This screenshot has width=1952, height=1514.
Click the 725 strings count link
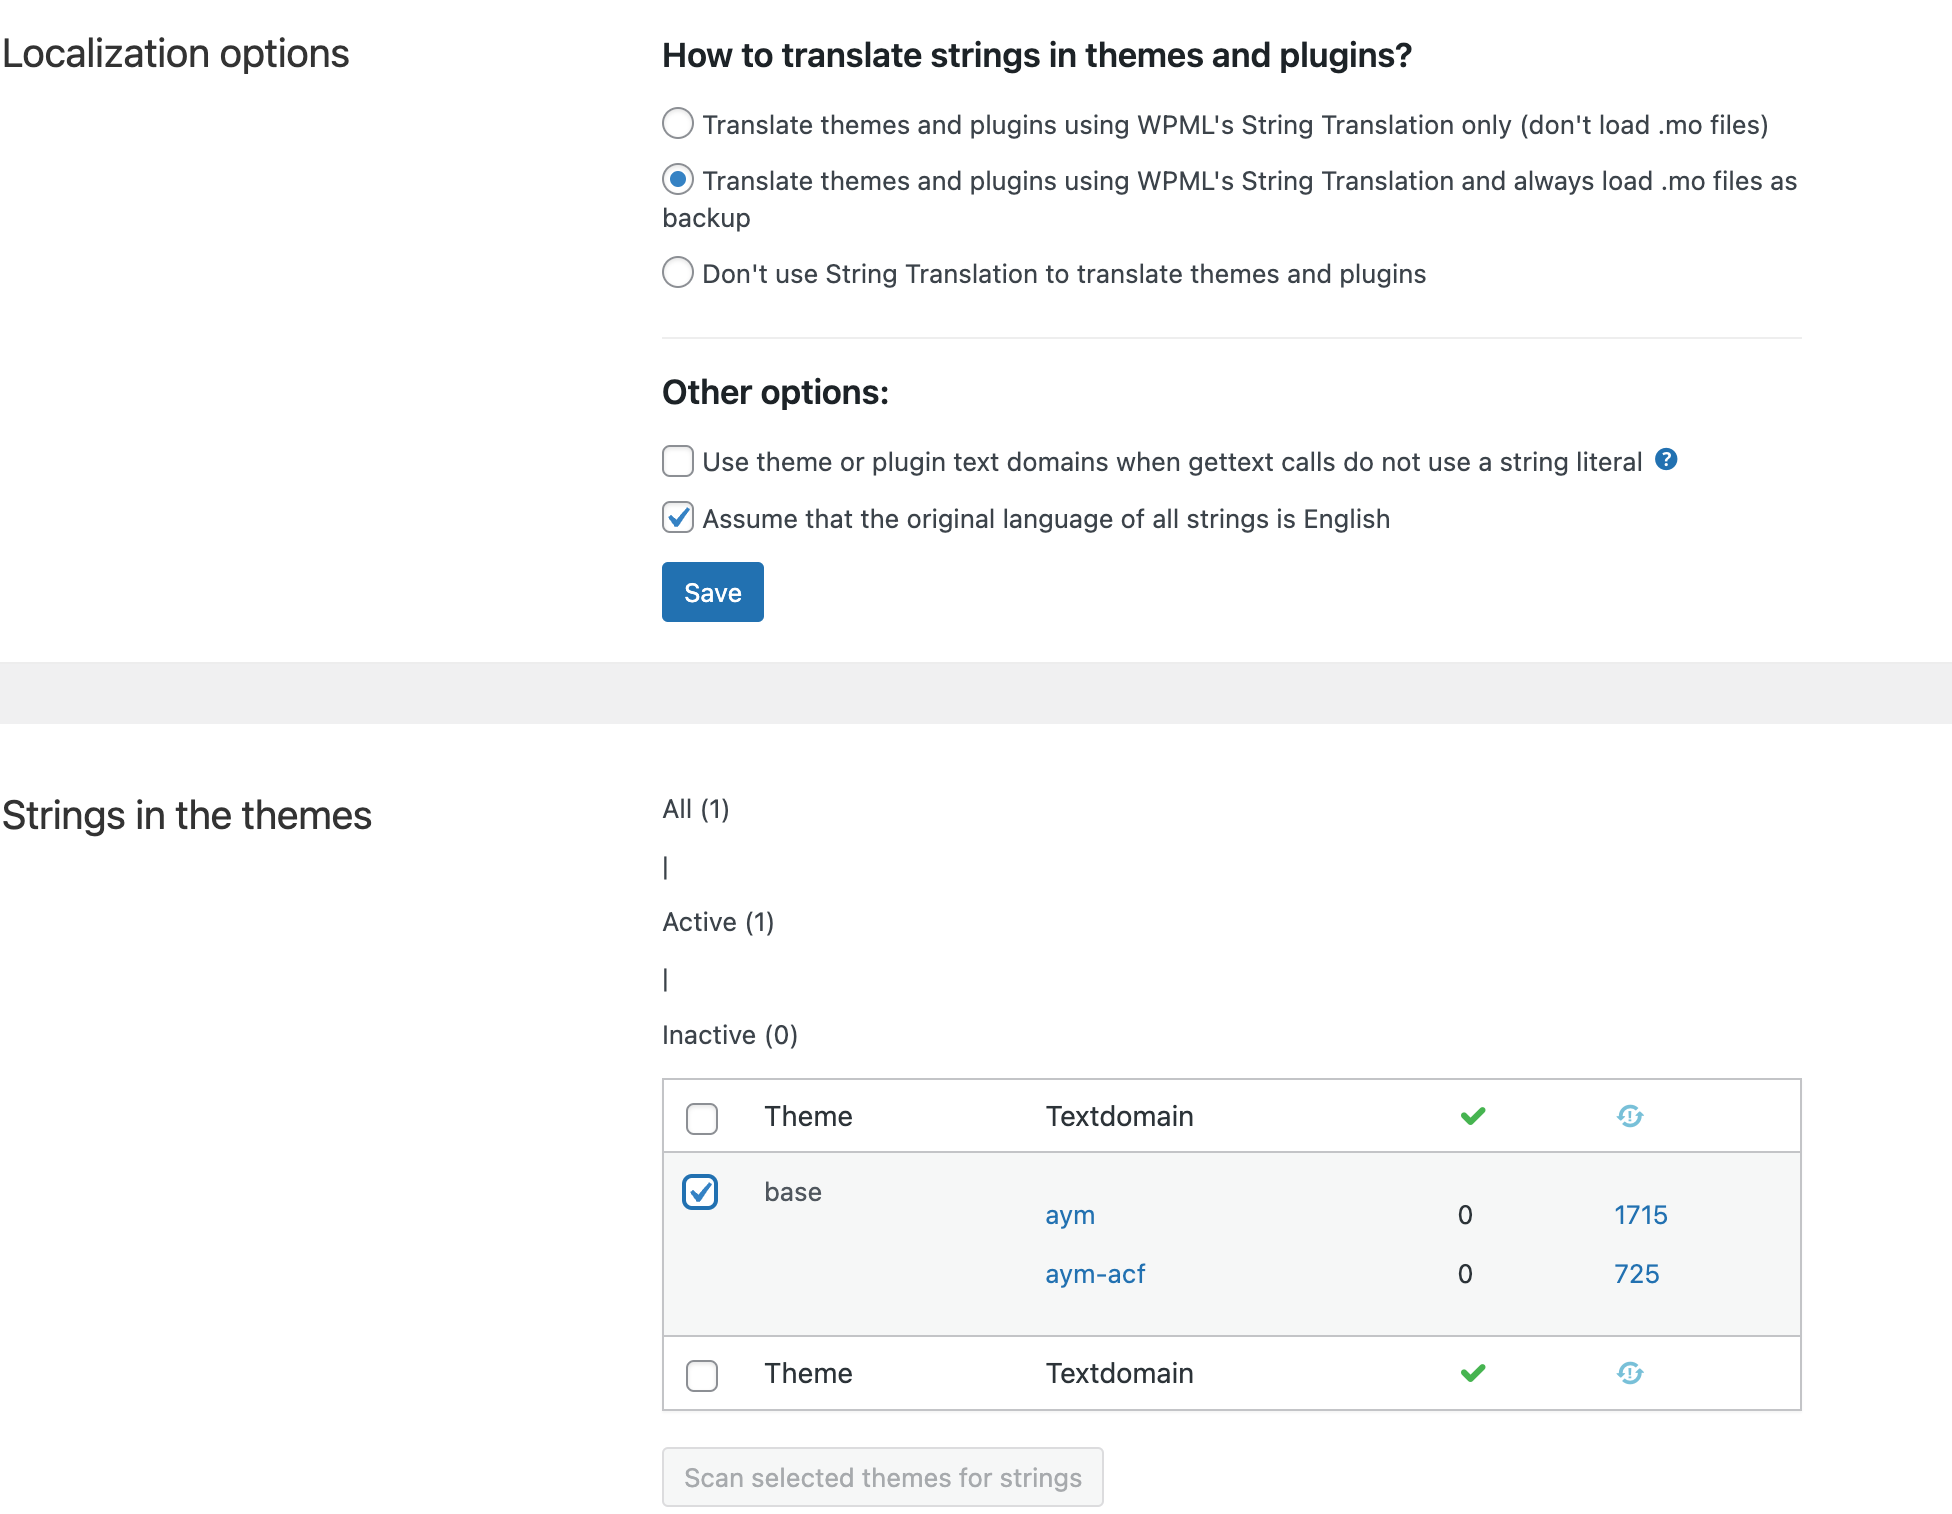[1636, 1274]
